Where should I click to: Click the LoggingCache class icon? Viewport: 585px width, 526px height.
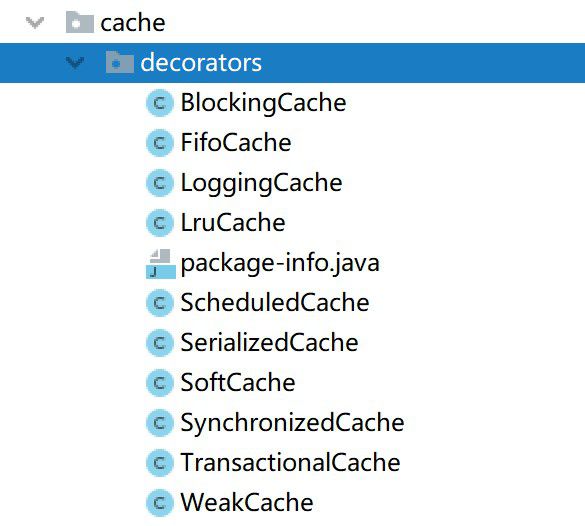[x=160, y=183]
